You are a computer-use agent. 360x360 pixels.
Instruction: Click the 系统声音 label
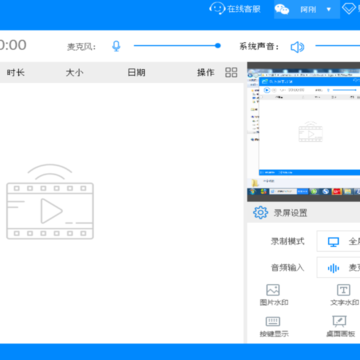click(x=259, y=46)
